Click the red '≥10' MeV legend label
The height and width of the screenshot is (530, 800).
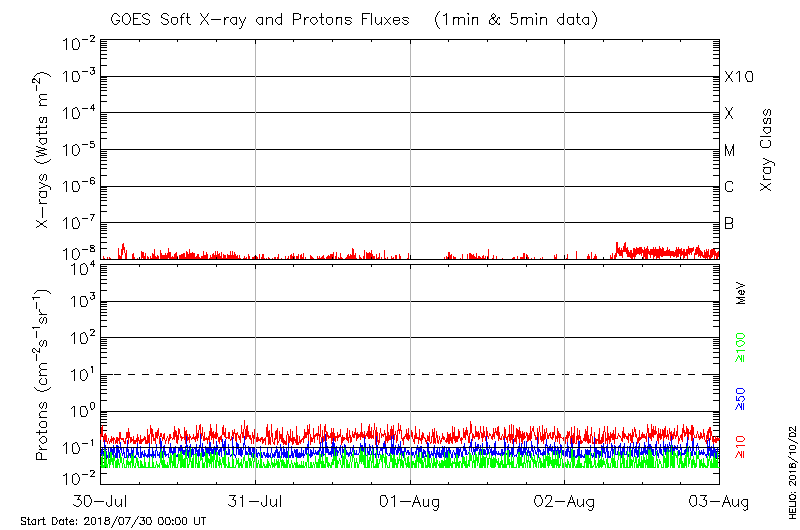click(741, 446)
